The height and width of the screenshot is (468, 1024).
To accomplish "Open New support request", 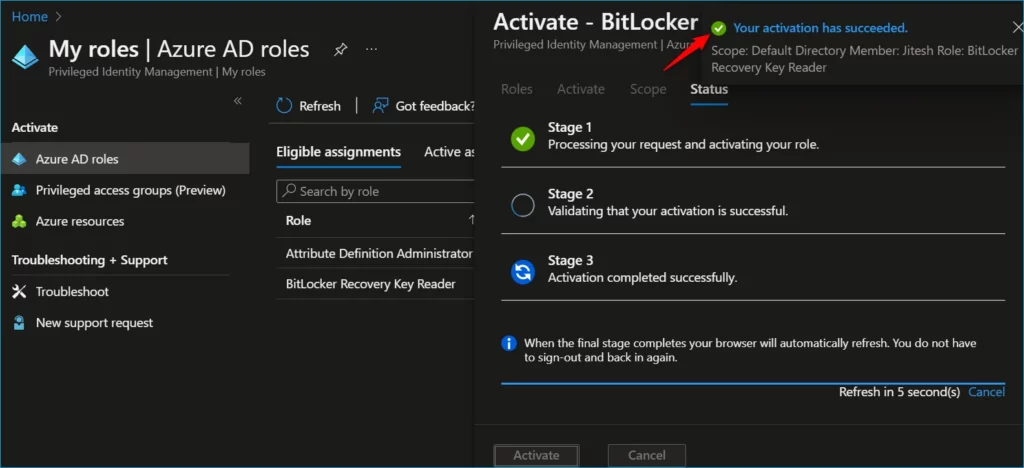I will 95,323.
